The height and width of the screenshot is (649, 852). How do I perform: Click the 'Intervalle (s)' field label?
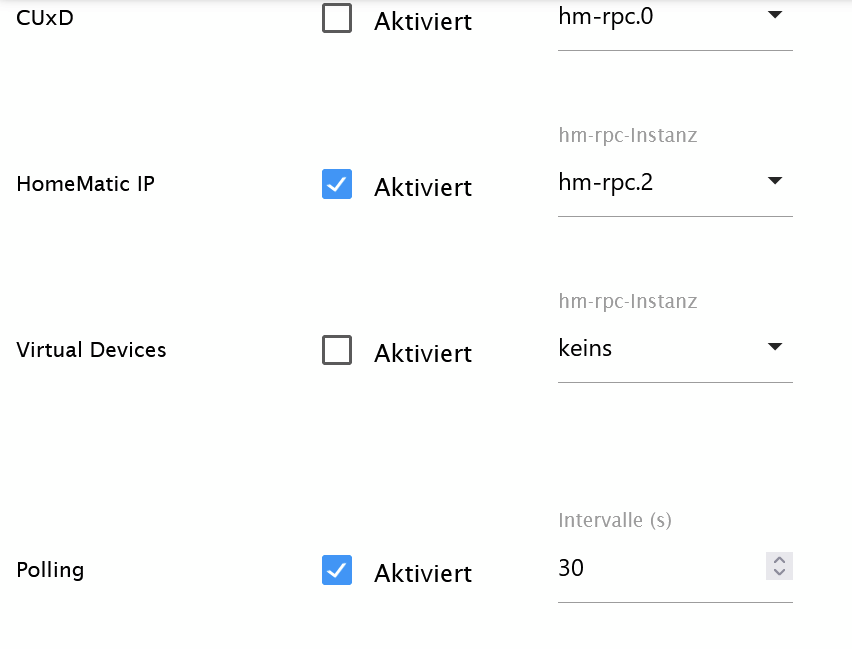tap(615, 520)
